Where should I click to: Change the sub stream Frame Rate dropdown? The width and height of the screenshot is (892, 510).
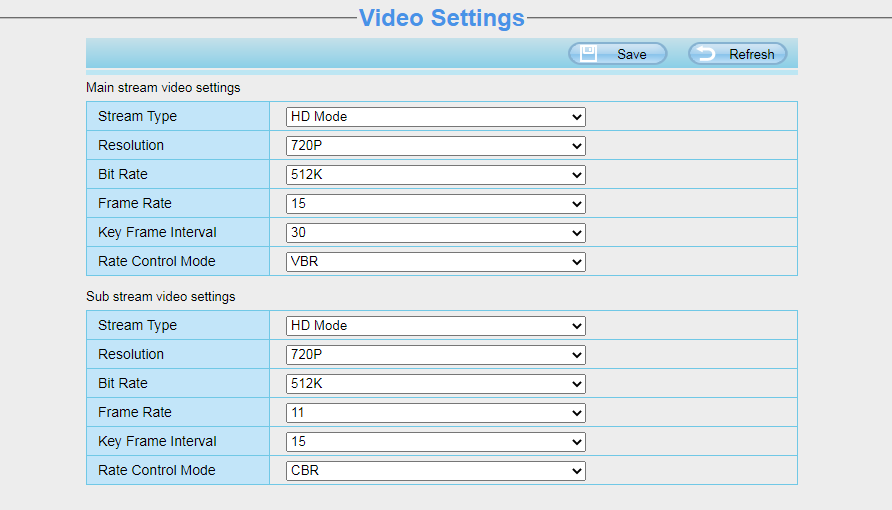(x=435, y=413)
